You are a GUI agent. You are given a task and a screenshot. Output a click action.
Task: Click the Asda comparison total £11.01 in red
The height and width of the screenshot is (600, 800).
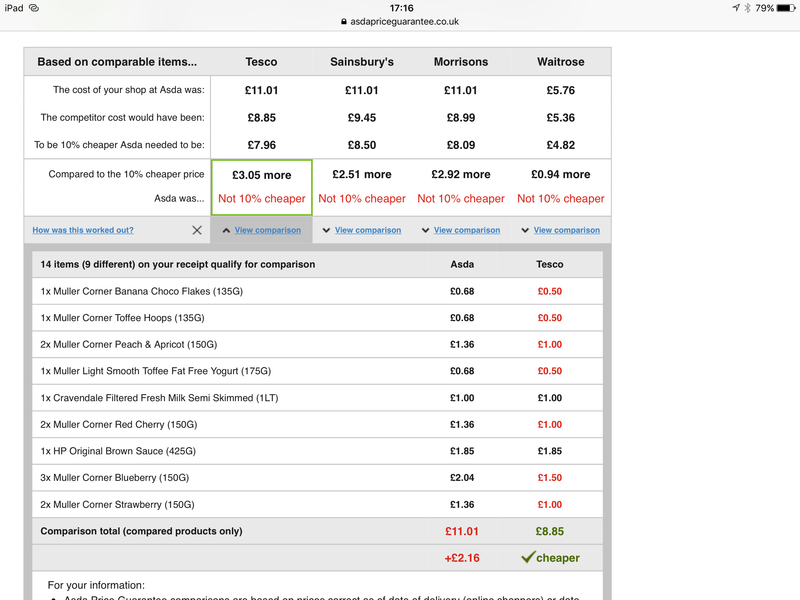coord(462,531)
